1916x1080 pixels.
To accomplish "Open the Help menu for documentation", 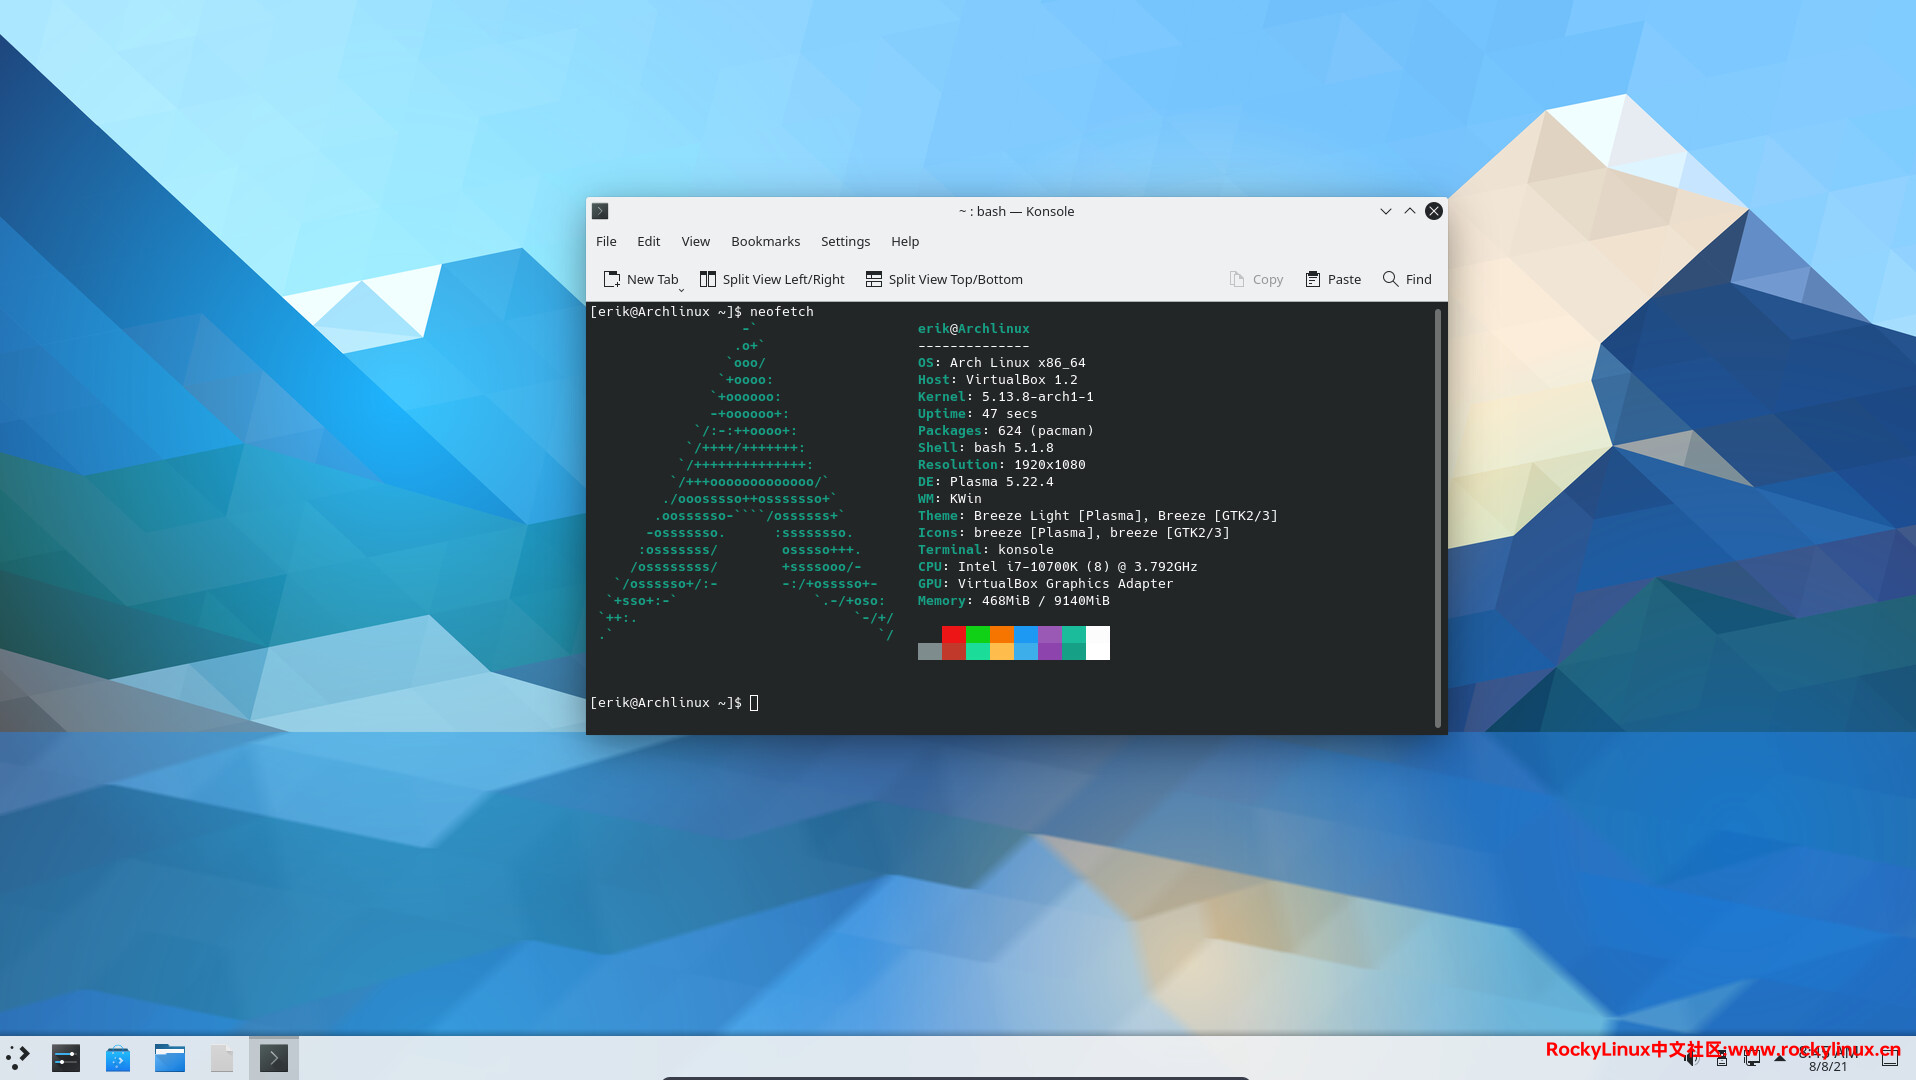I will click(904, 241).
